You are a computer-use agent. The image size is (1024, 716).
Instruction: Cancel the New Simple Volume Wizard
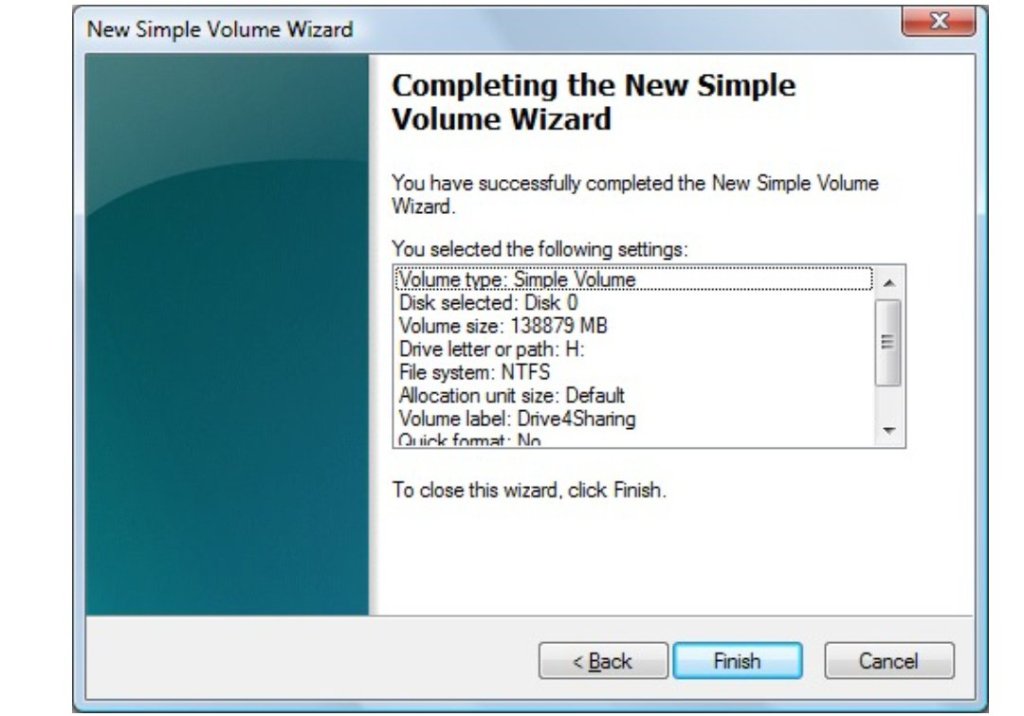click(889, 660)
